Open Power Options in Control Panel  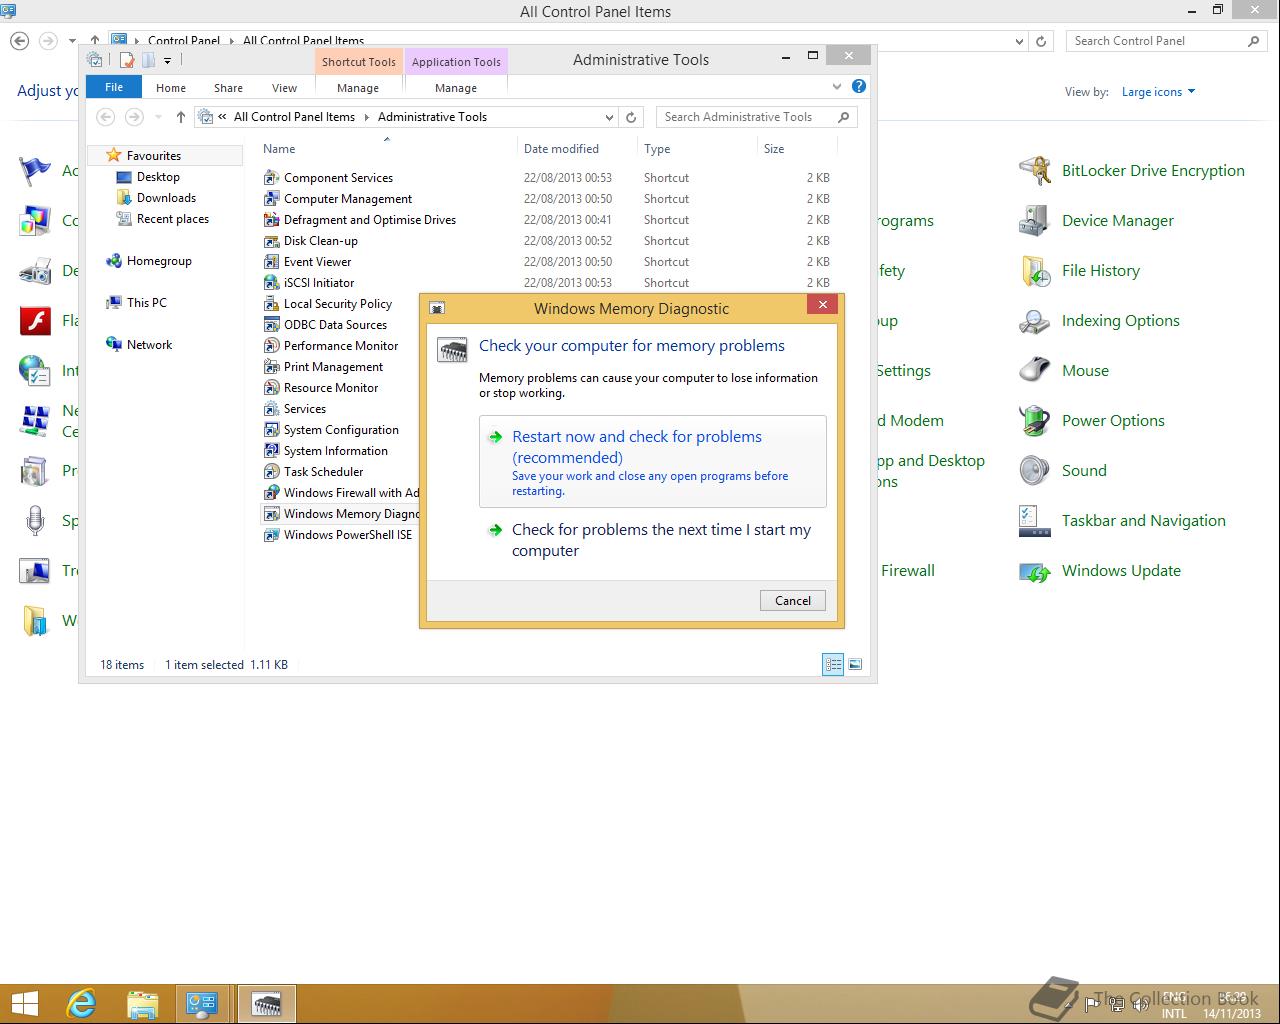click(x=1093, y=421)
